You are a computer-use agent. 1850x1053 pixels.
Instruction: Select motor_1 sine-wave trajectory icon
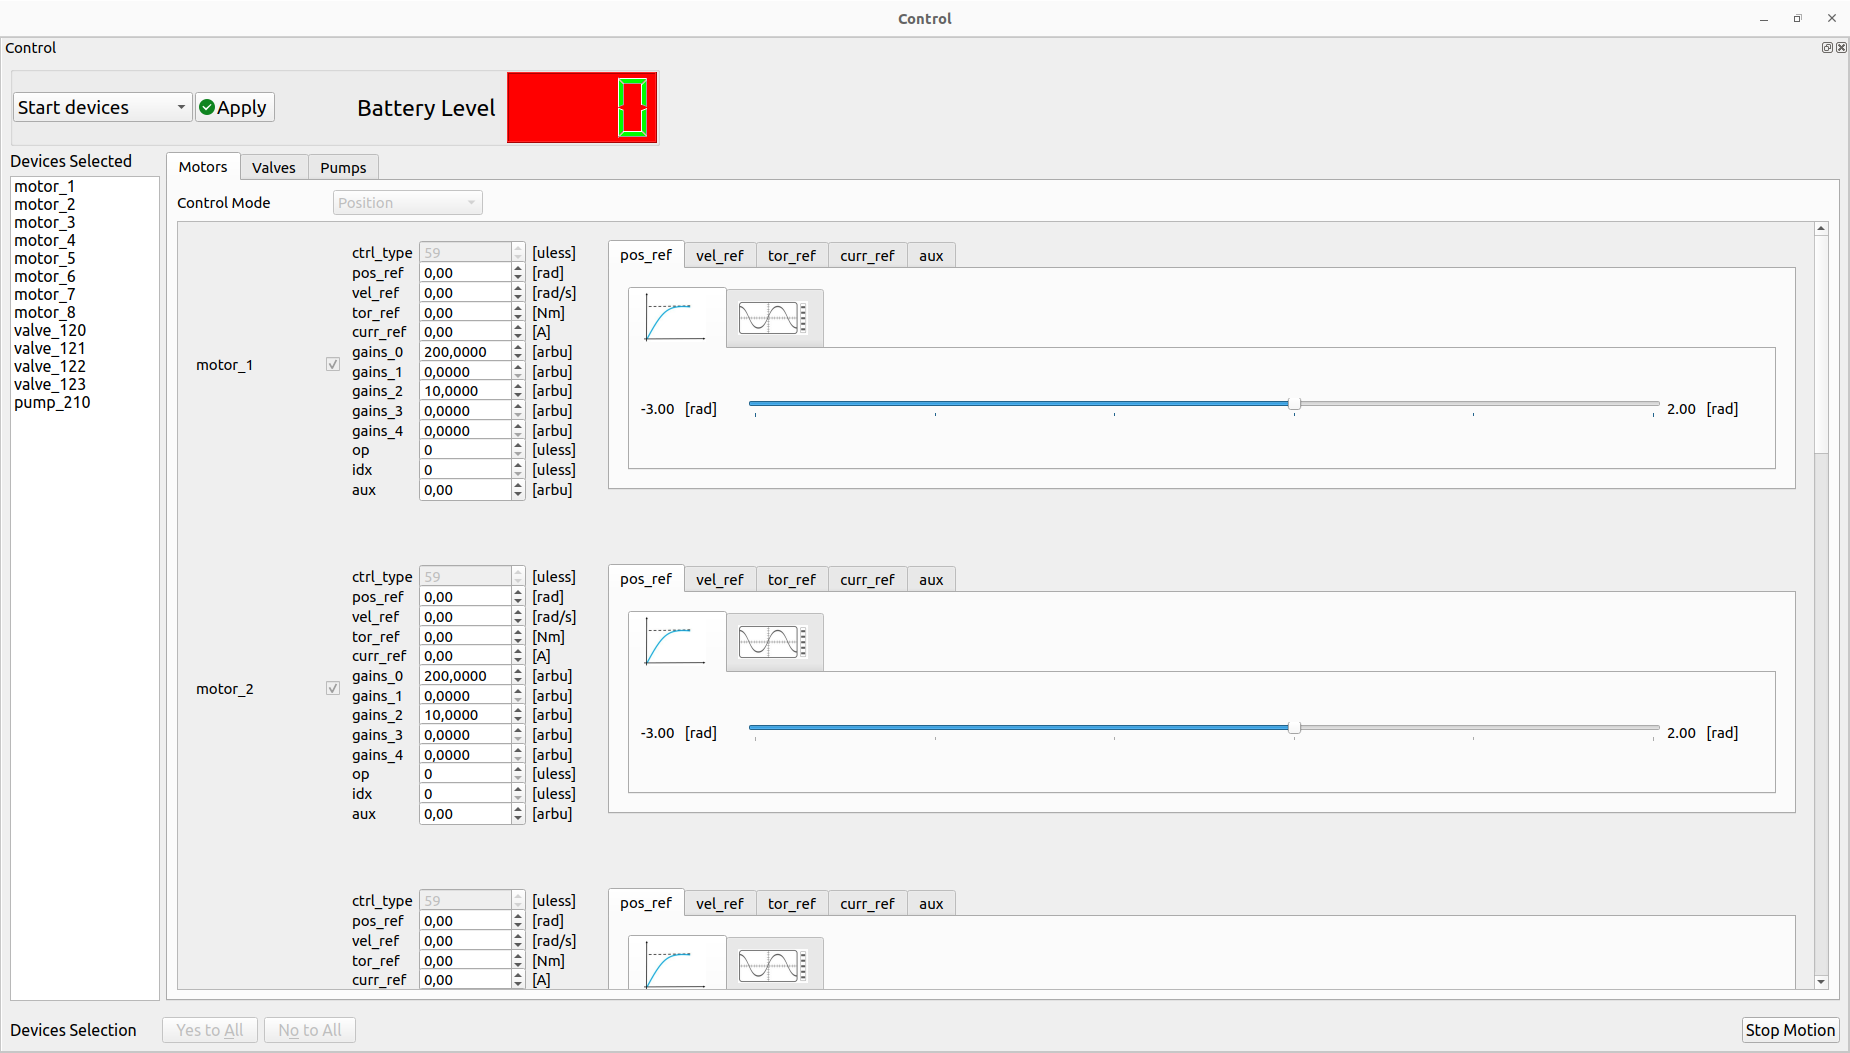[x=774, y=319]
